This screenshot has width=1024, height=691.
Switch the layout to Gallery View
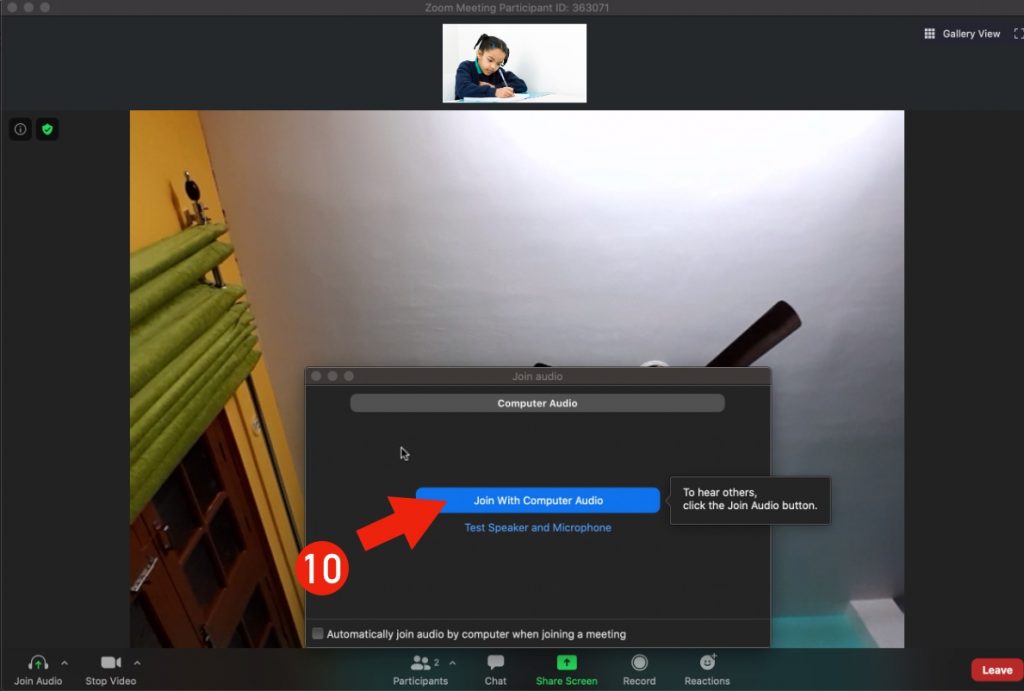click(961, 33)
